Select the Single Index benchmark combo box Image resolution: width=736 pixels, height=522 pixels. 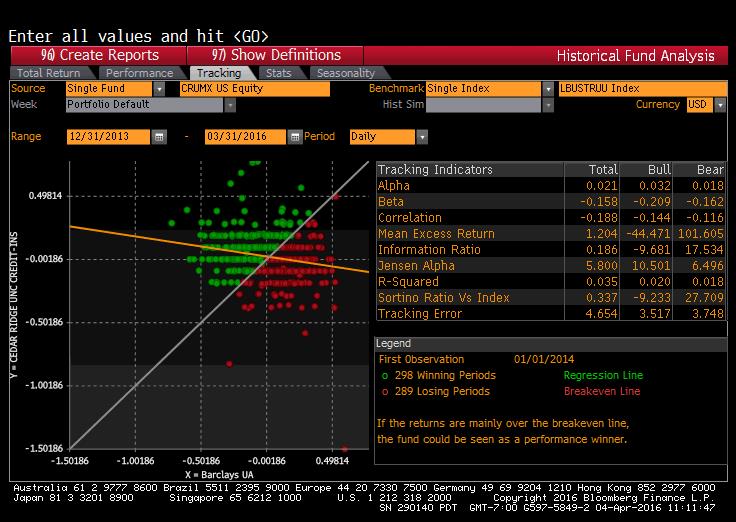pos(483,89)
